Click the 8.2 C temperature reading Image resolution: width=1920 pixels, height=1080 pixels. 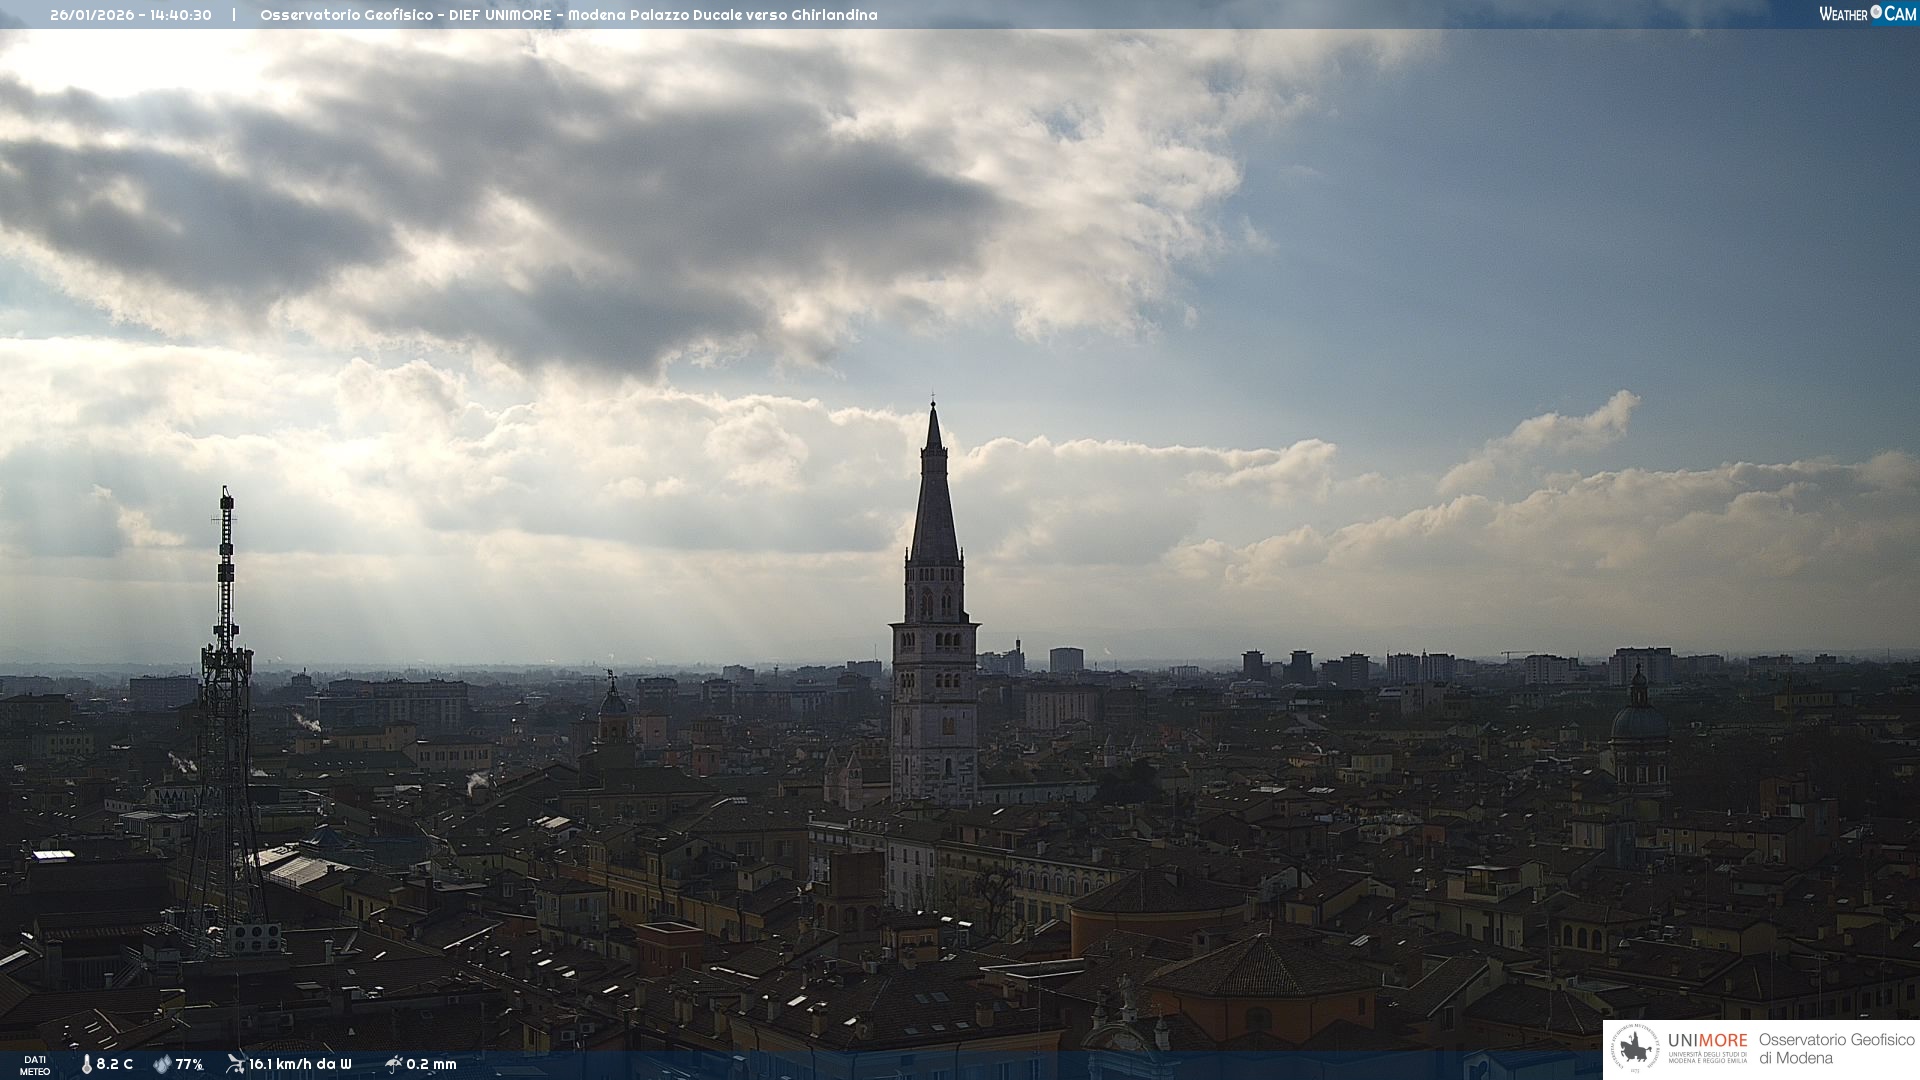(x=115, y=1064)
